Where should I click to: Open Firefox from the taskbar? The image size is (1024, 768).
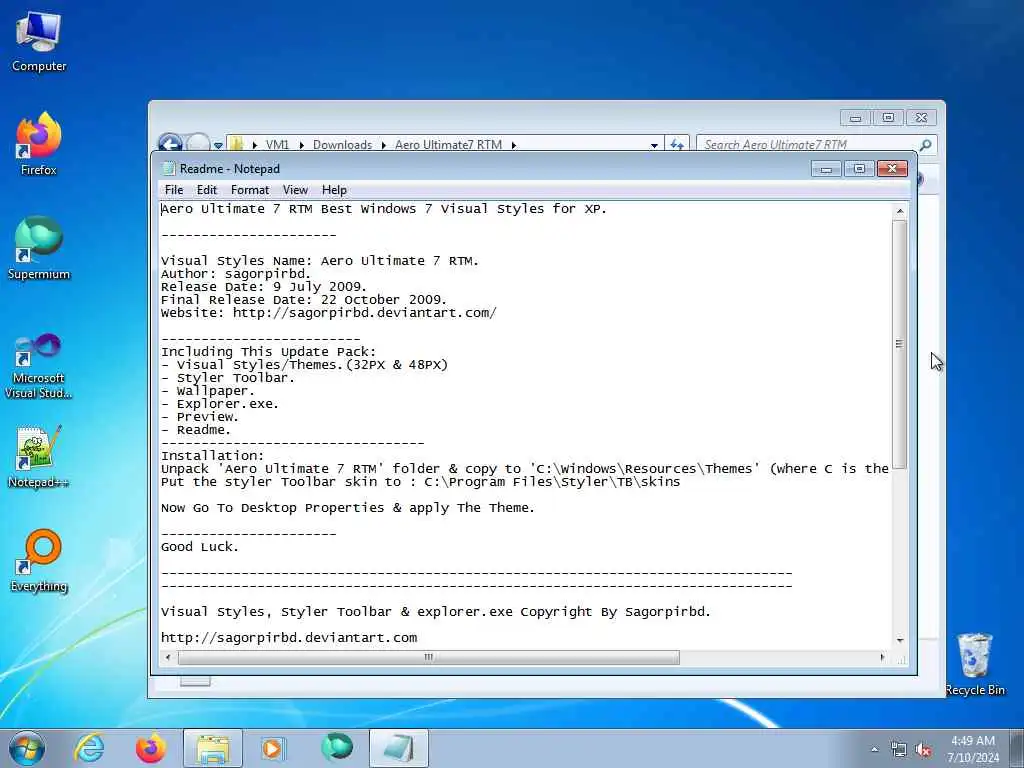click(151, 748)
